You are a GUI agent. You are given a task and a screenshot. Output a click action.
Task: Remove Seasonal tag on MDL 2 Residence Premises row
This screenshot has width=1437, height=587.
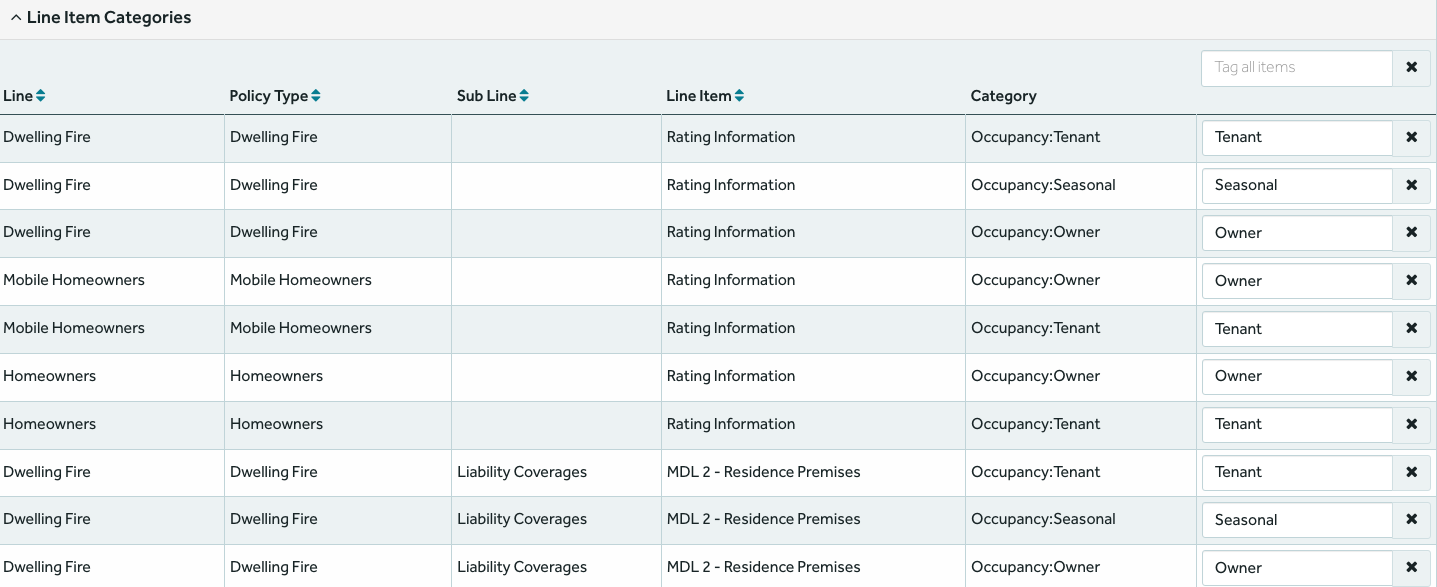[1411, 520]
